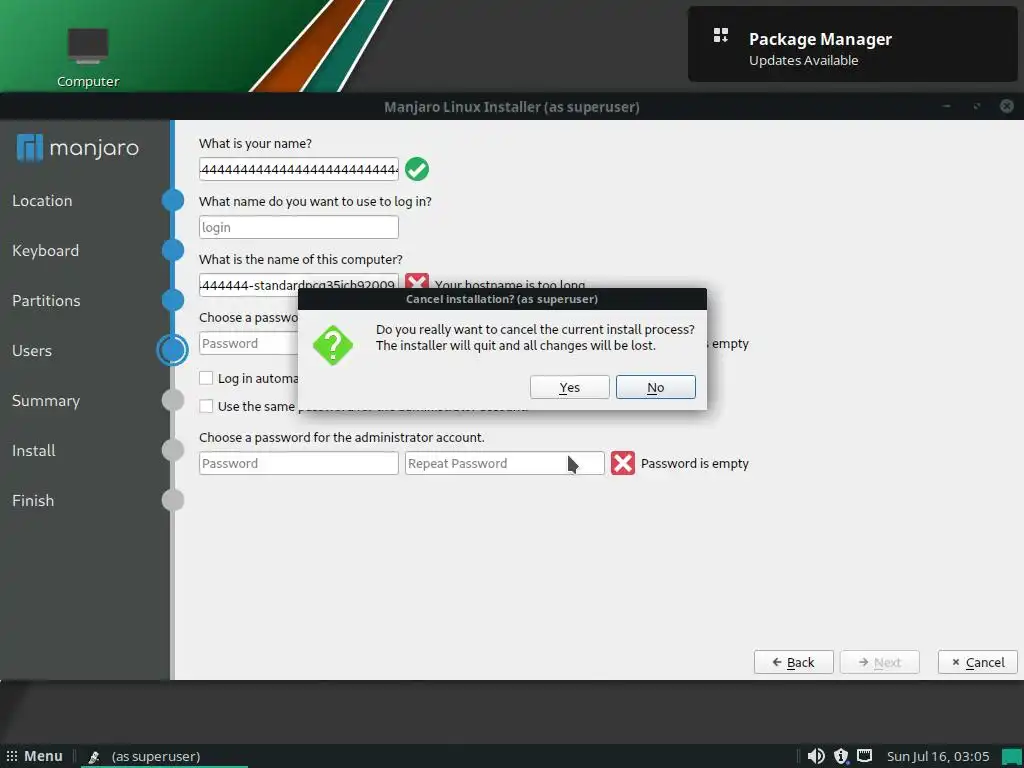This screenshot has height=768, width=1024.
Task: Click the Package Manager notification icon
Action: point(720,35)
